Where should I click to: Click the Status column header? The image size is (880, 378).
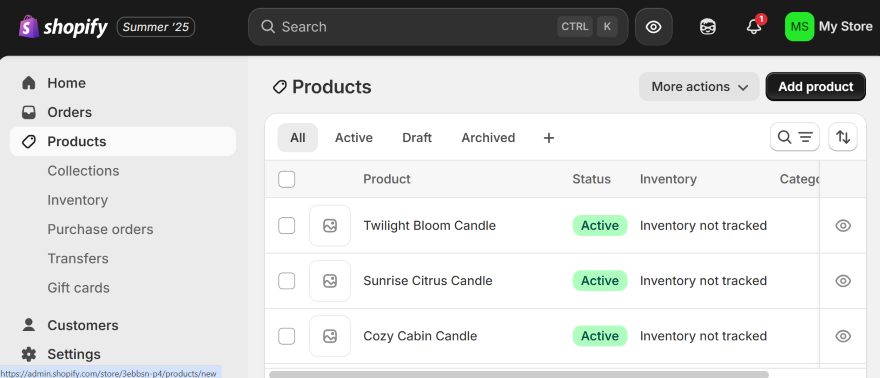point(592,179)
